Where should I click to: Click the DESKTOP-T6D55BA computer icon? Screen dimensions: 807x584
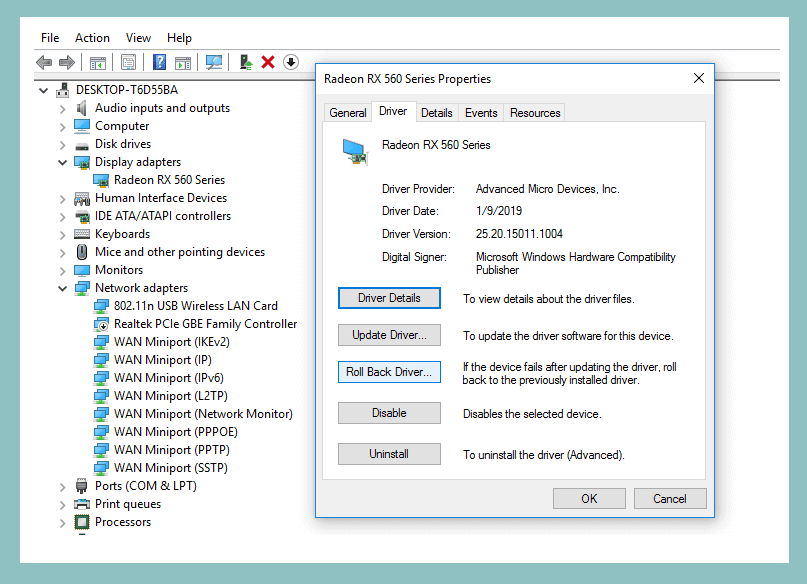[63, 90]
